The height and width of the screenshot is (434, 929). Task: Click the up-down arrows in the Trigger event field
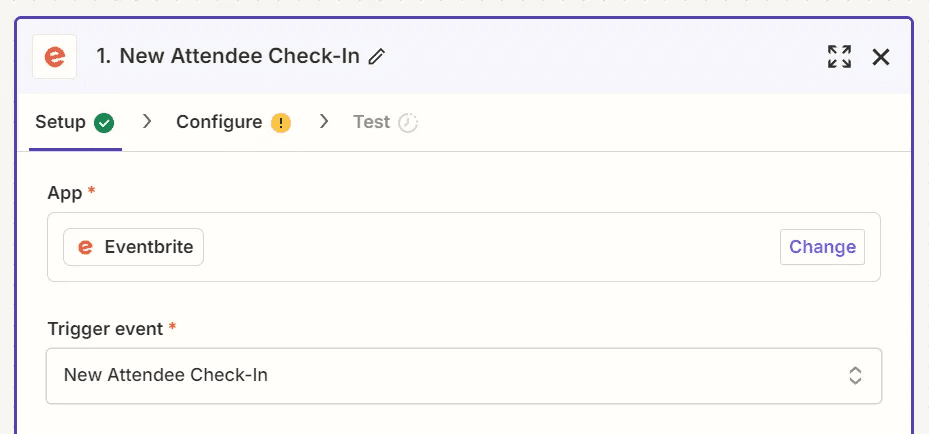[x=855, y=376]
